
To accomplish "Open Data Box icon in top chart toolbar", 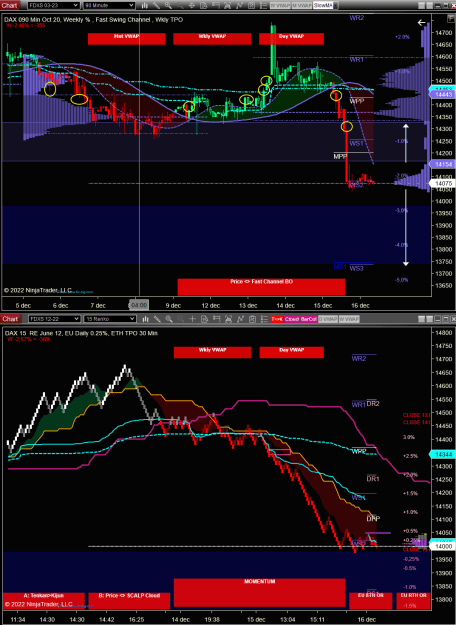I will click(203, 6).
